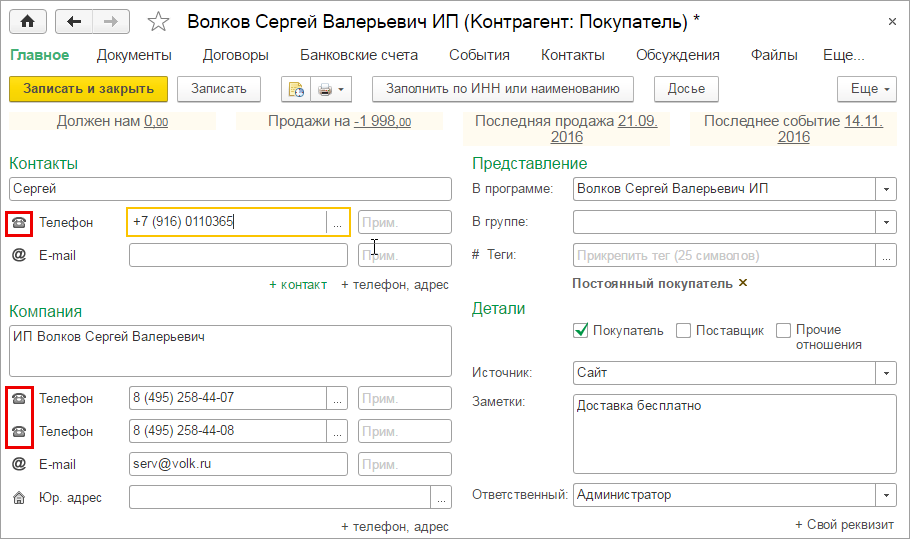This screenshot has height=539, width=910.
Task: Click Заполнить по ИНН или наименованию
Action: (502, 89)
